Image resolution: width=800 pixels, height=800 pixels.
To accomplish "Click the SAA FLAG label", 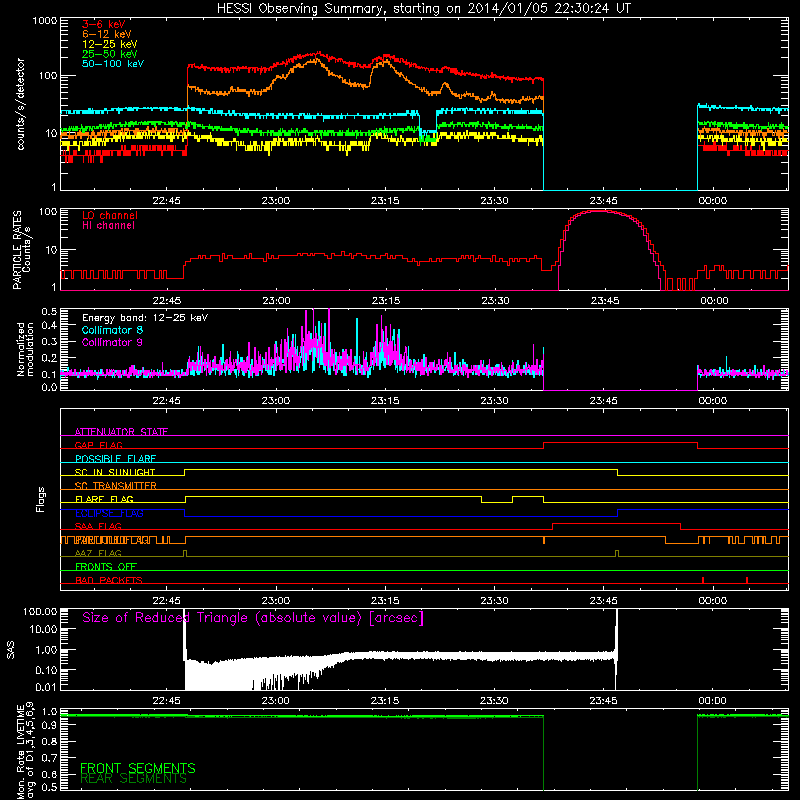I will (98, 526).
